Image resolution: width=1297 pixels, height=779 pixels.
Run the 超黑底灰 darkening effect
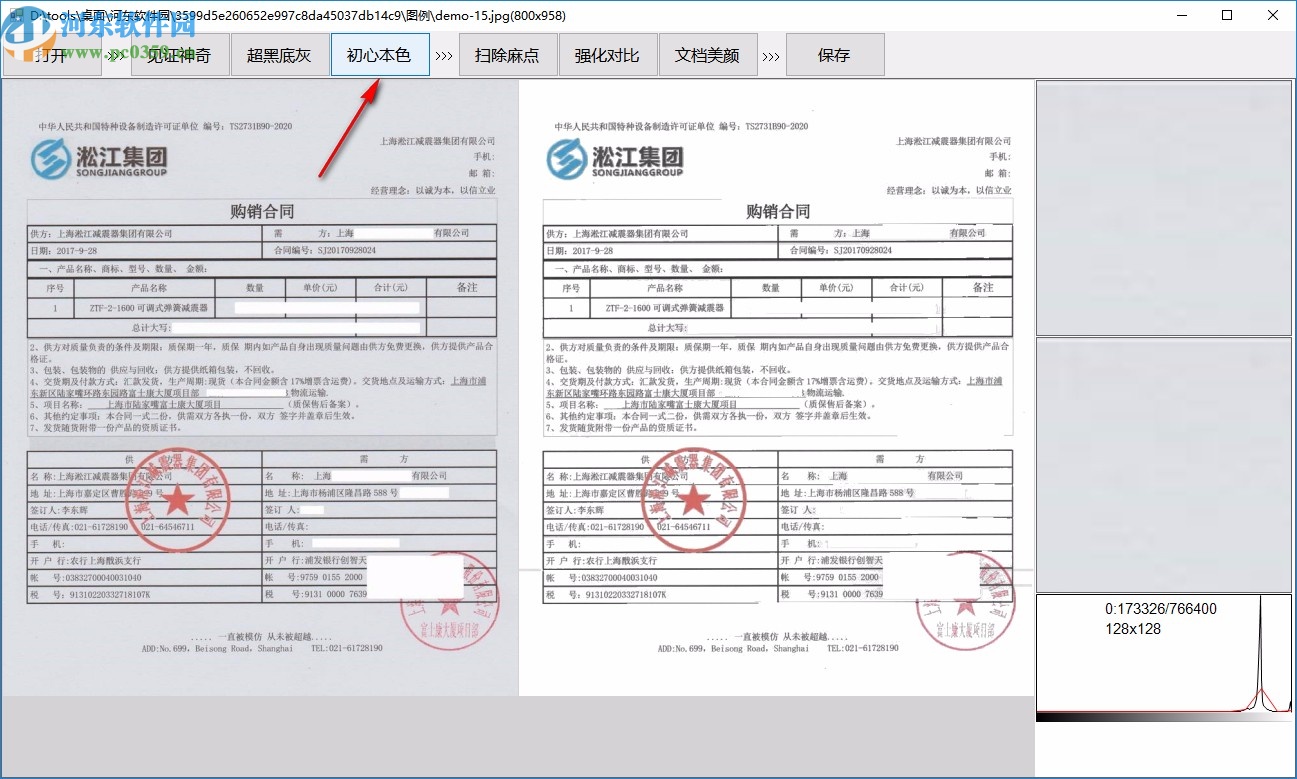point(280,55)
